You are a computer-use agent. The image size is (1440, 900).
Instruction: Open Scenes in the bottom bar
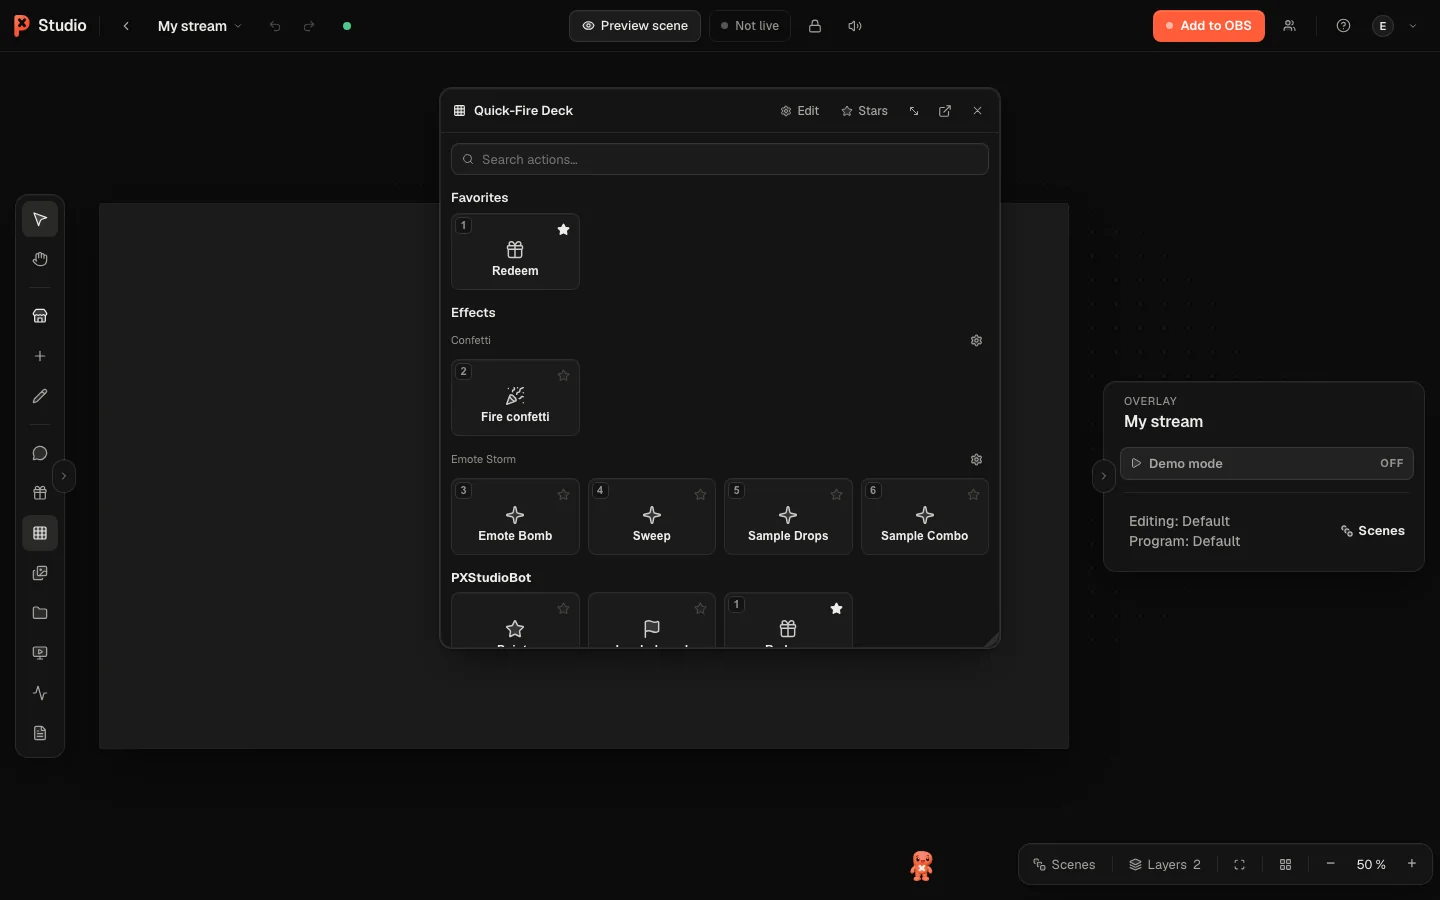1064,864
